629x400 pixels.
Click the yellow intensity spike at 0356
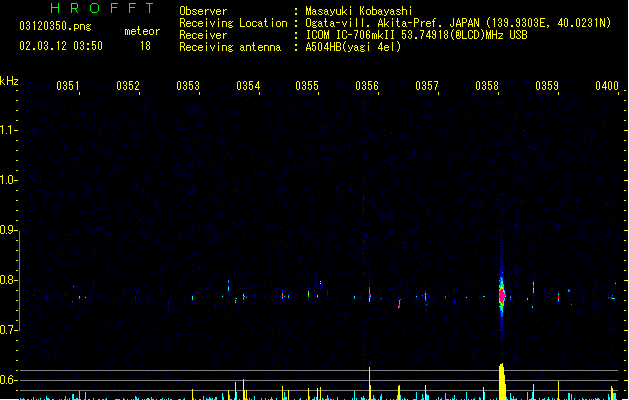pos(369,383)
